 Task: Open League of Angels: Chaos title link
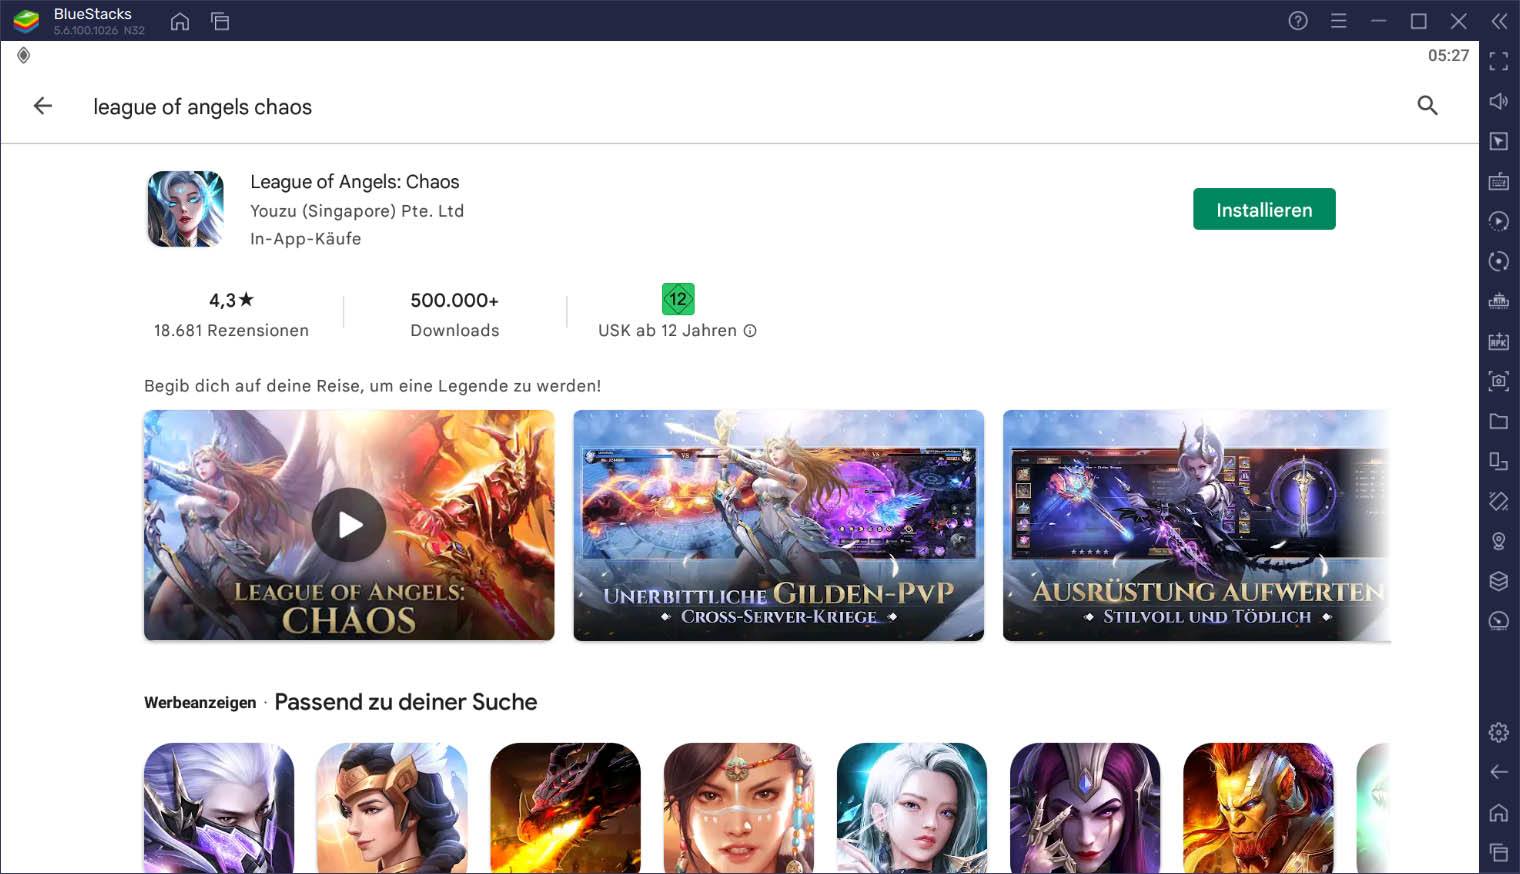pos(355,182)
